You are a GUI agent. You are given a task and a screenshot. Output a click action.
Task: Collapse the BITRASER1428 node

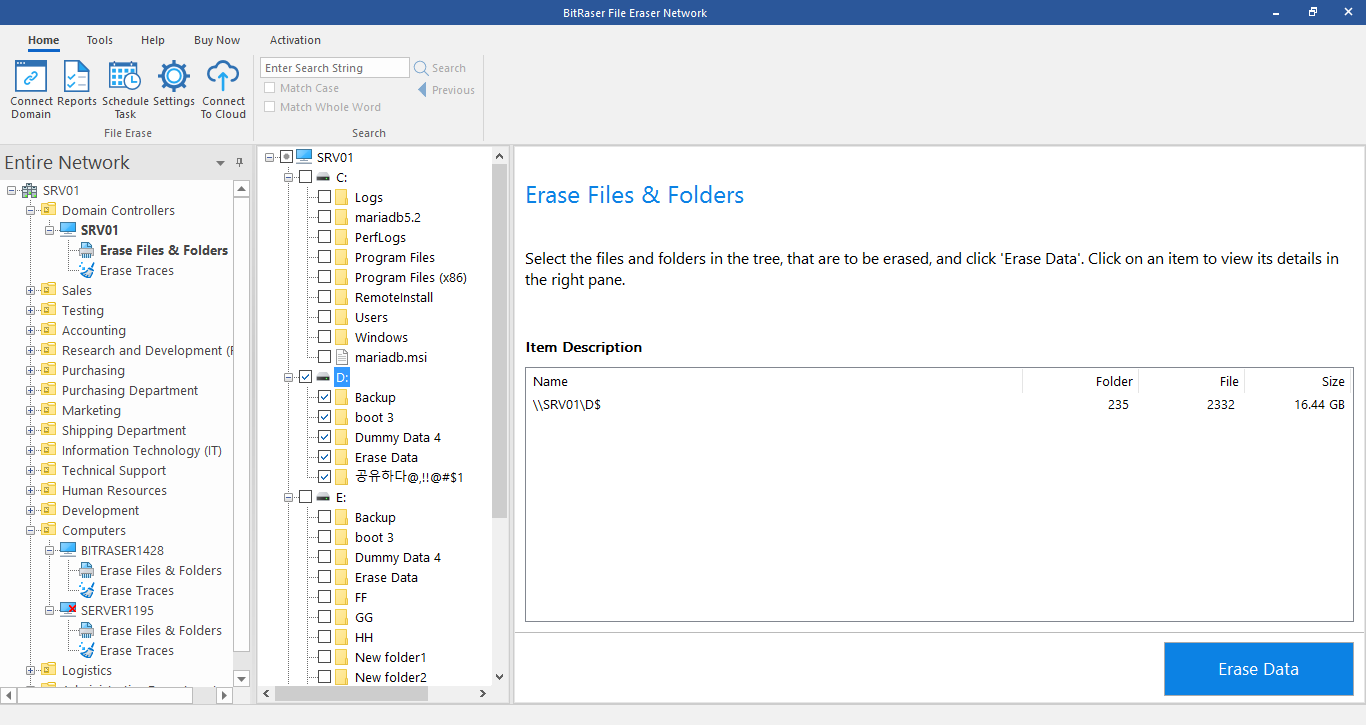coord(49,550)
